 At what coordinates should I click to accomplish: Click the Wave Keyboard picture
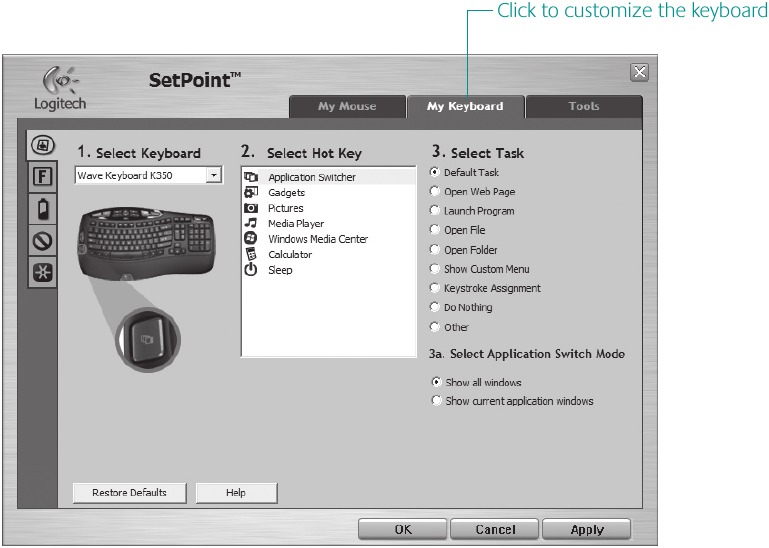point(146,242)
